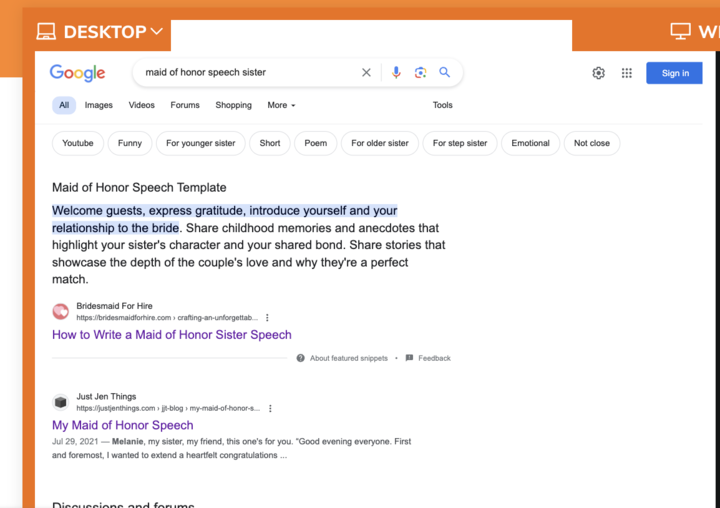Click the Google logo

tap(78, 73)
